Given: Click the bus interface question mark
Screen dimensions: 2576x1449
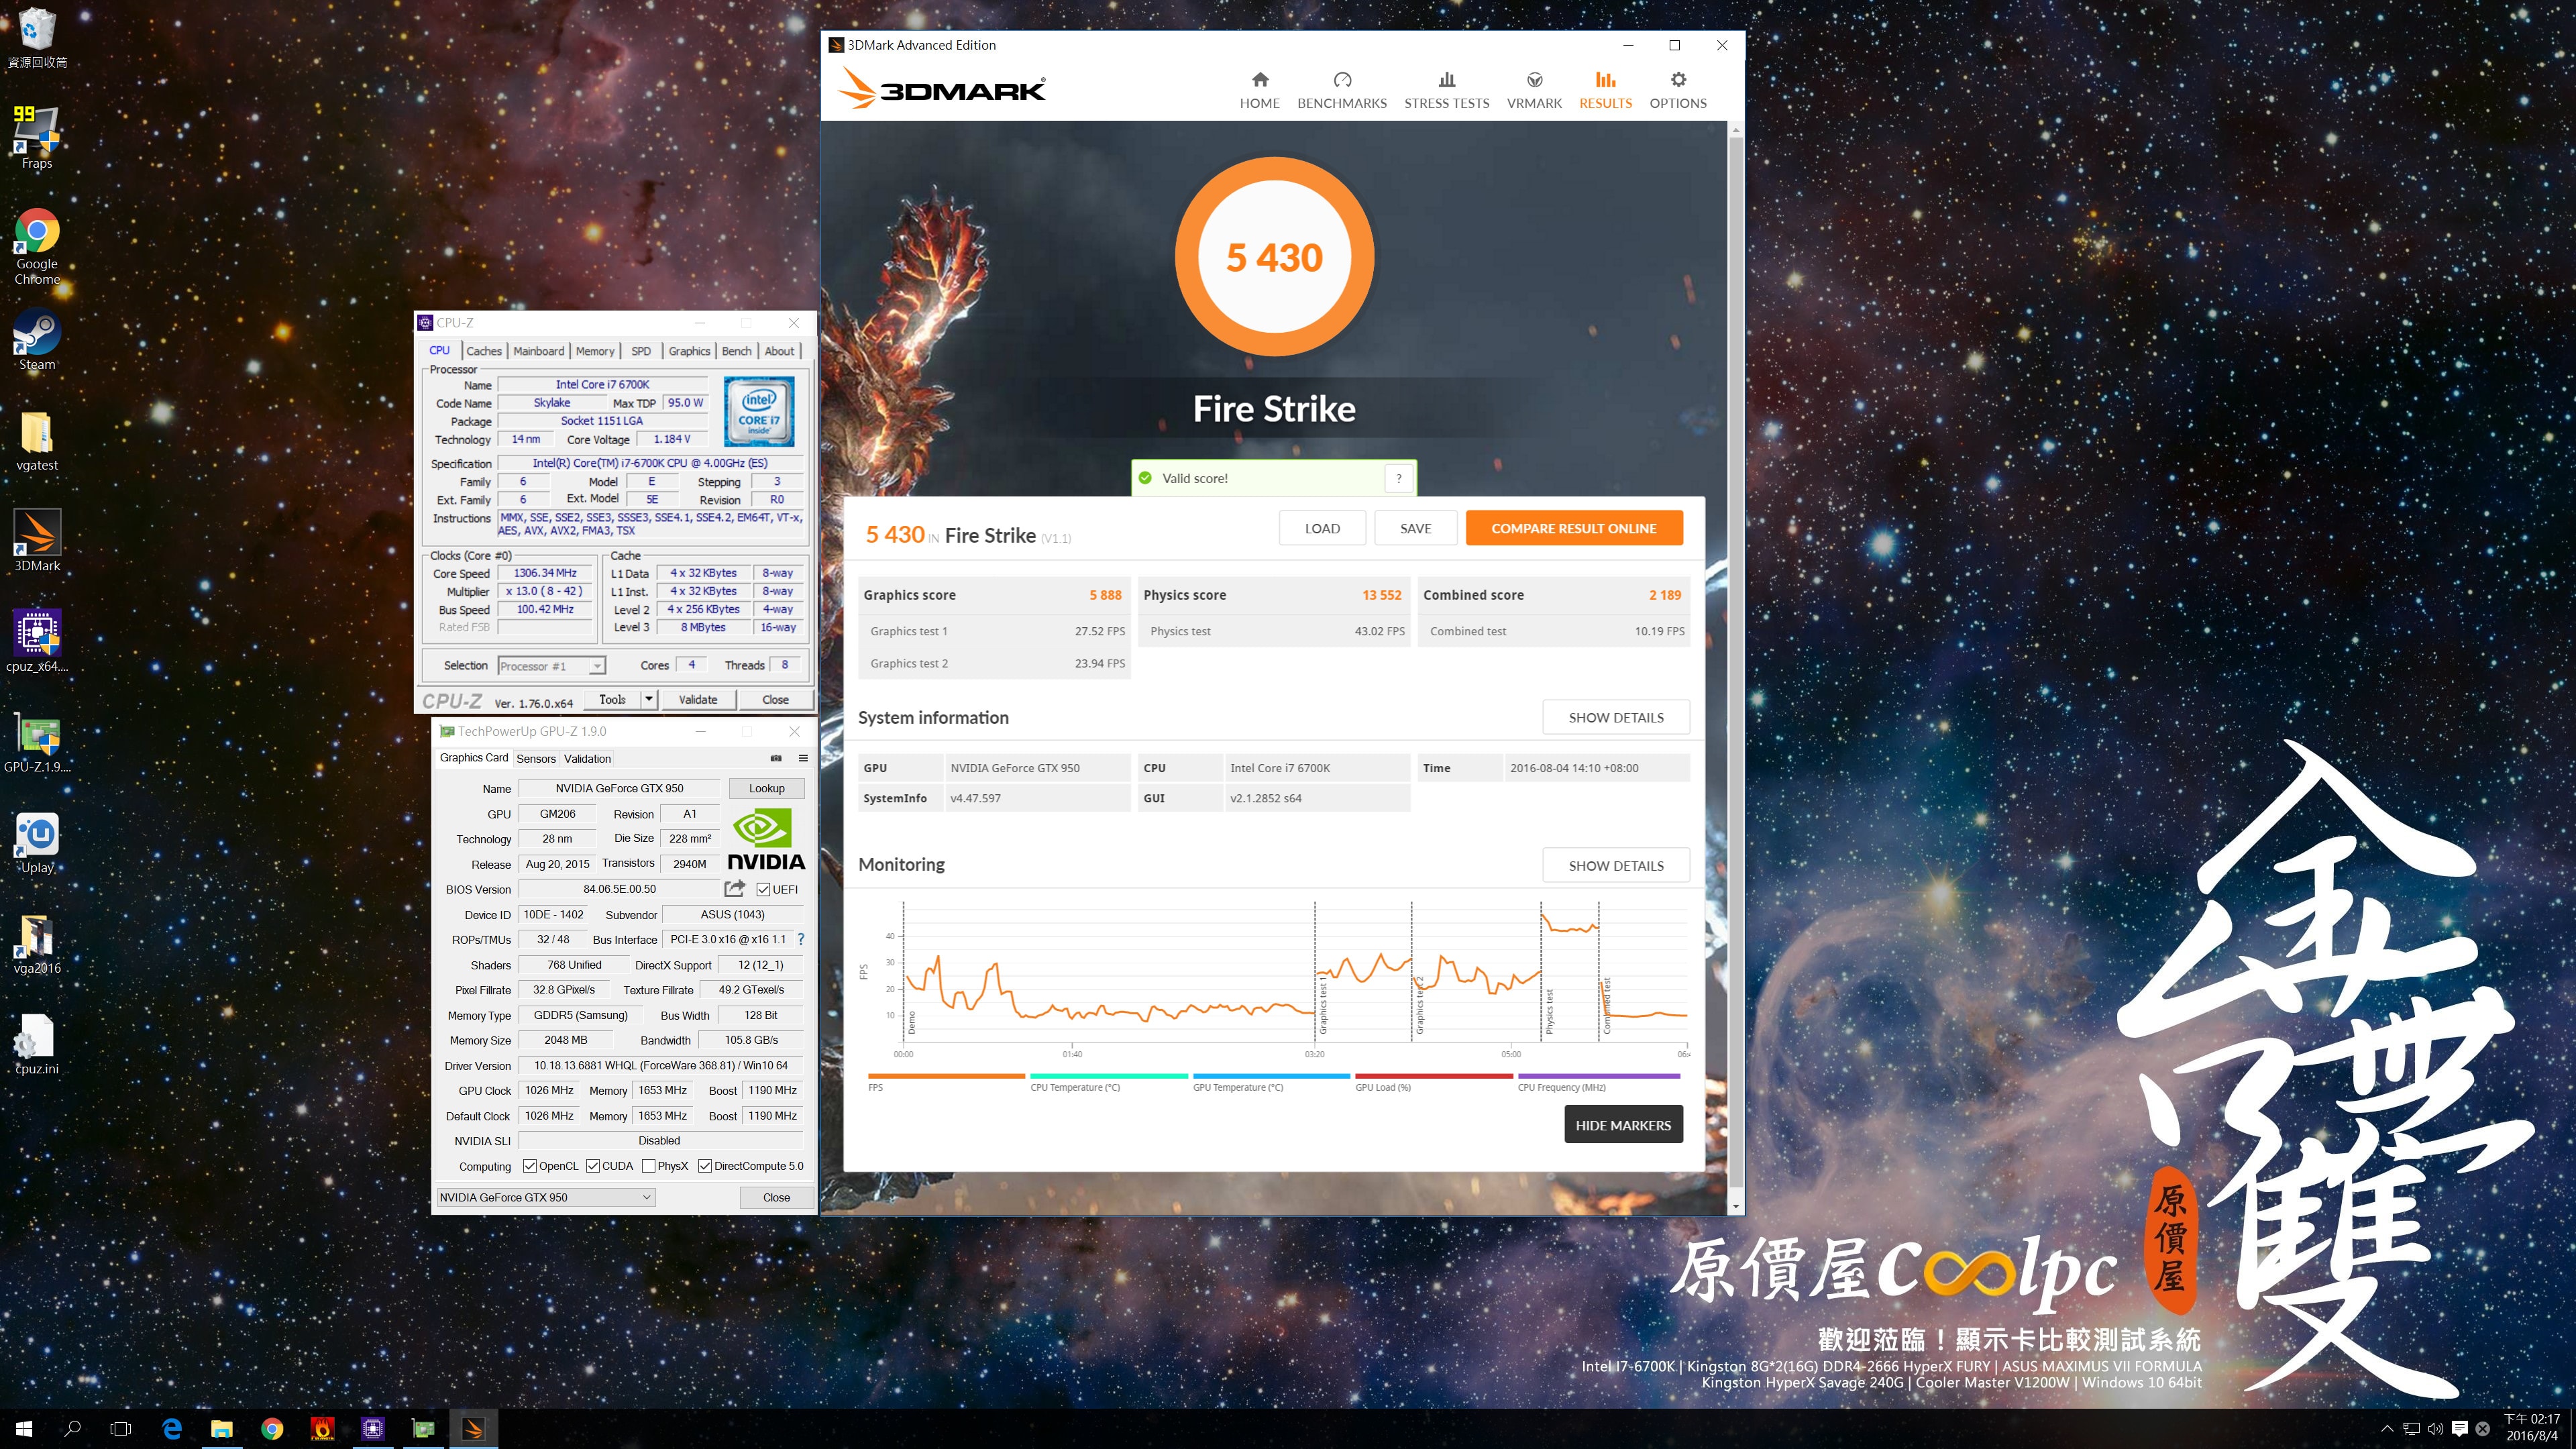Looking at the screenshot, I should coord(801,939).
